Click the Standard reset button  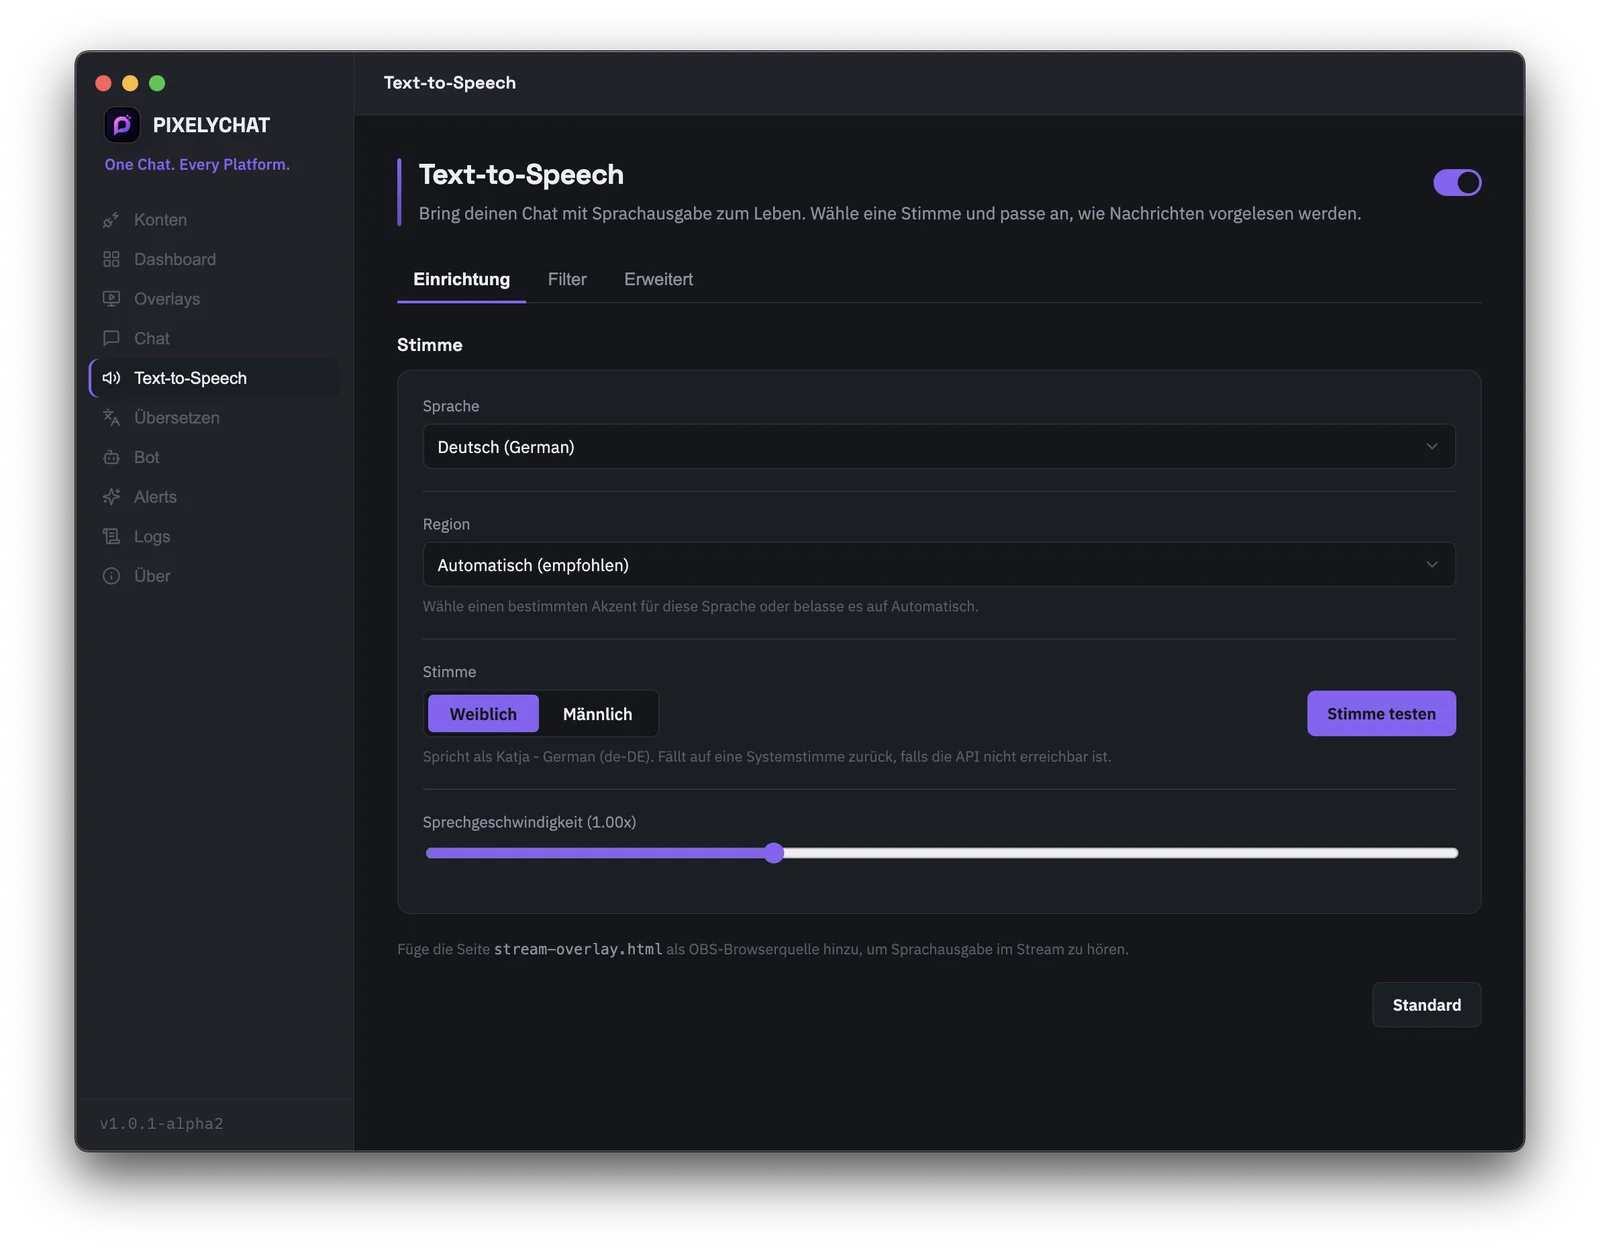point(1426,1005)
